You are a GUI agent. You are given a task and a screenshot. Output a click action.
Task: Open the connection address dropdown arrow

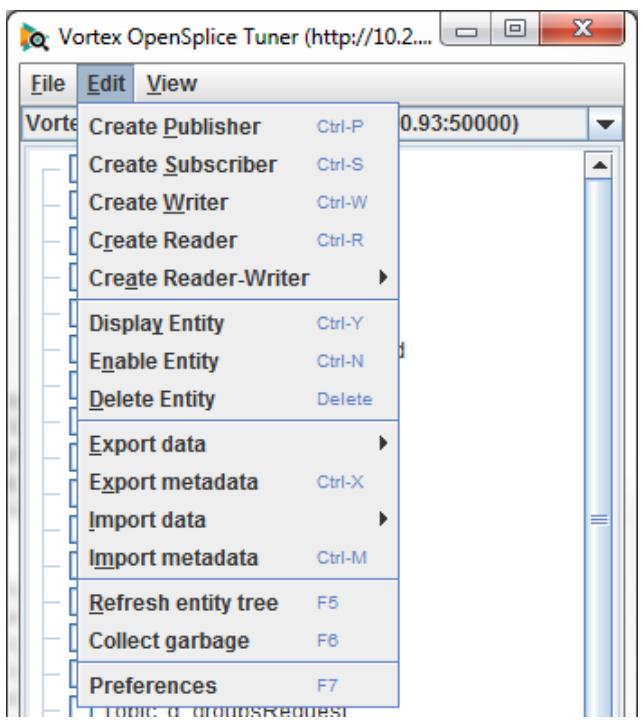pos(605,124)
